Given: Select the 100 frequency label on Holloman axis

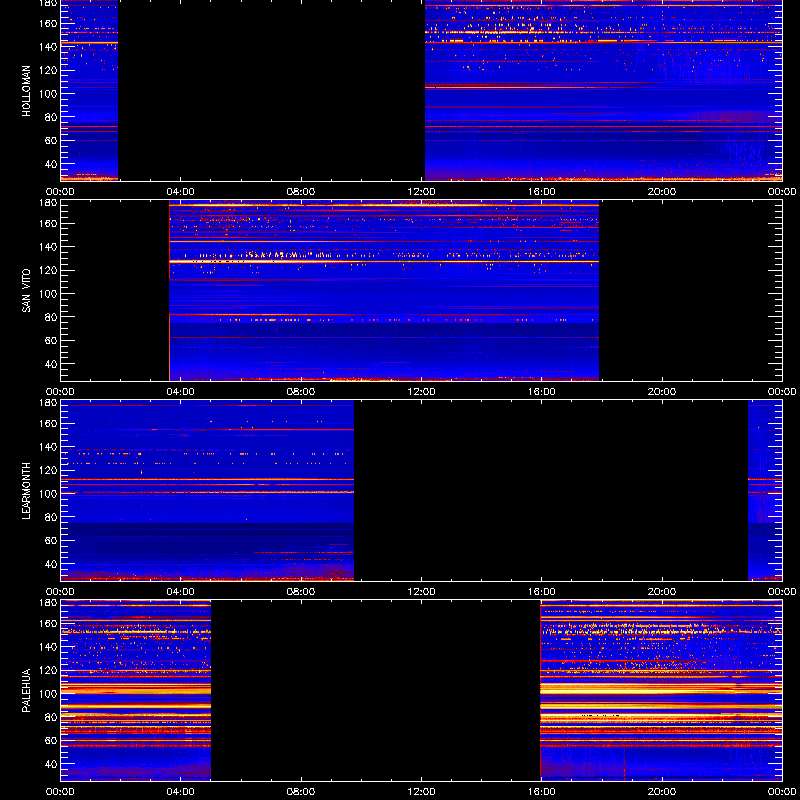Looking at the screenshot, I should tap(49, 94).
